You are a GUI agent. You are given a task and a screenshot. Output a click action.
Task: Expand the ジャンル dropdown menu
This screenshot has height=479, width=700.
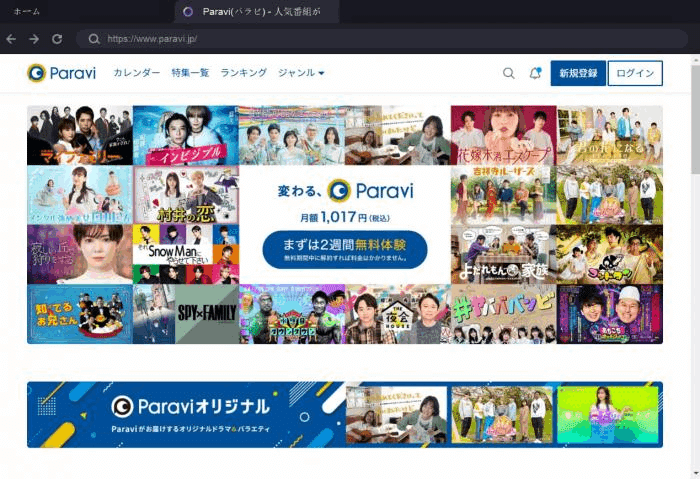[x=301, y=73]
